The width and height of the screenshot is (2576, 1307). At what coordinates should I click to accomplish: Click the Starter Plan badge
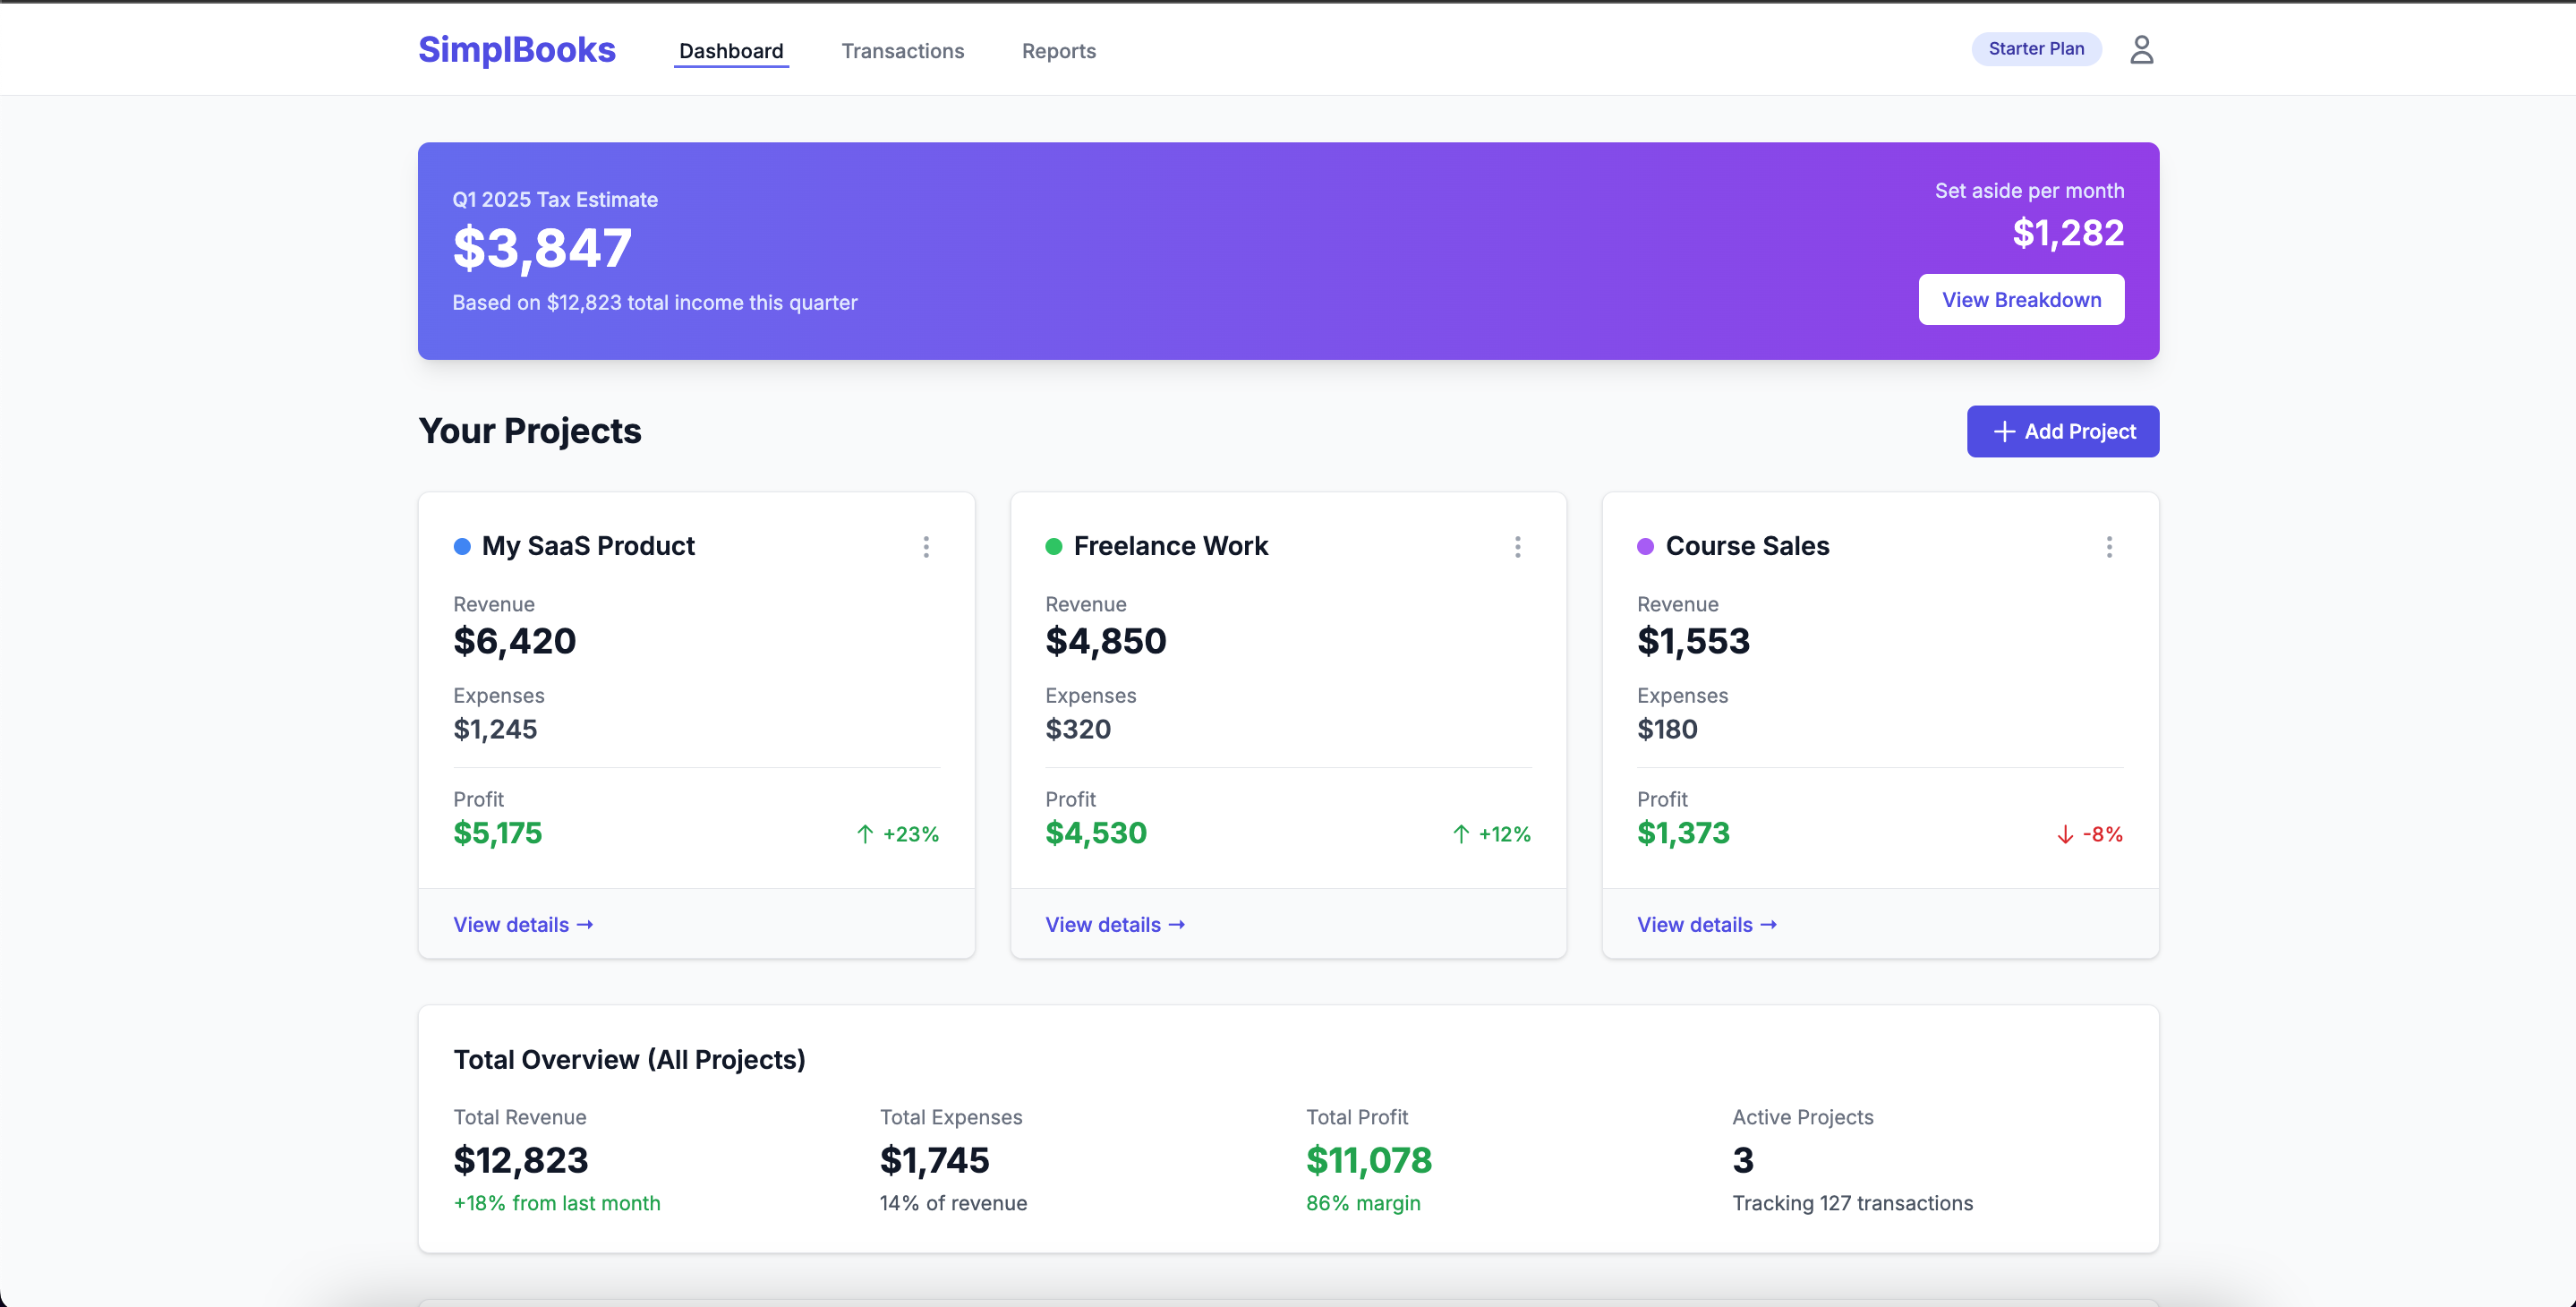point(2036,48)
